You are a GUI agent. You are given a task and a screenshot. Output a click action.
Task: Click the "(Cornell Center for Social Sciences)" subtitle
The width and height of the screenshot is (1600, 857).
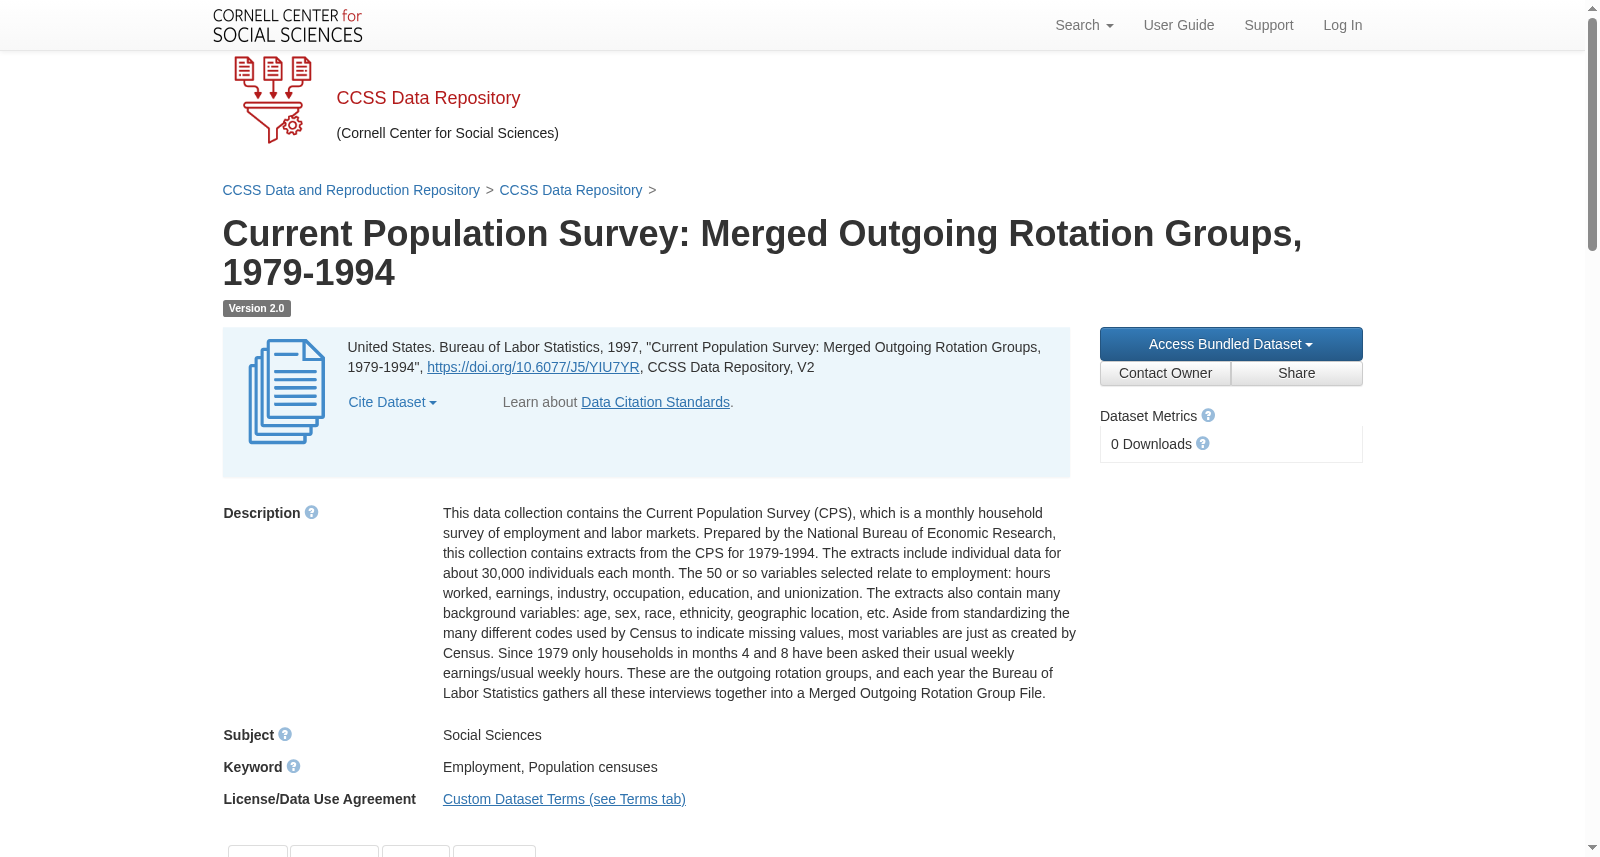tap(447, 133)
